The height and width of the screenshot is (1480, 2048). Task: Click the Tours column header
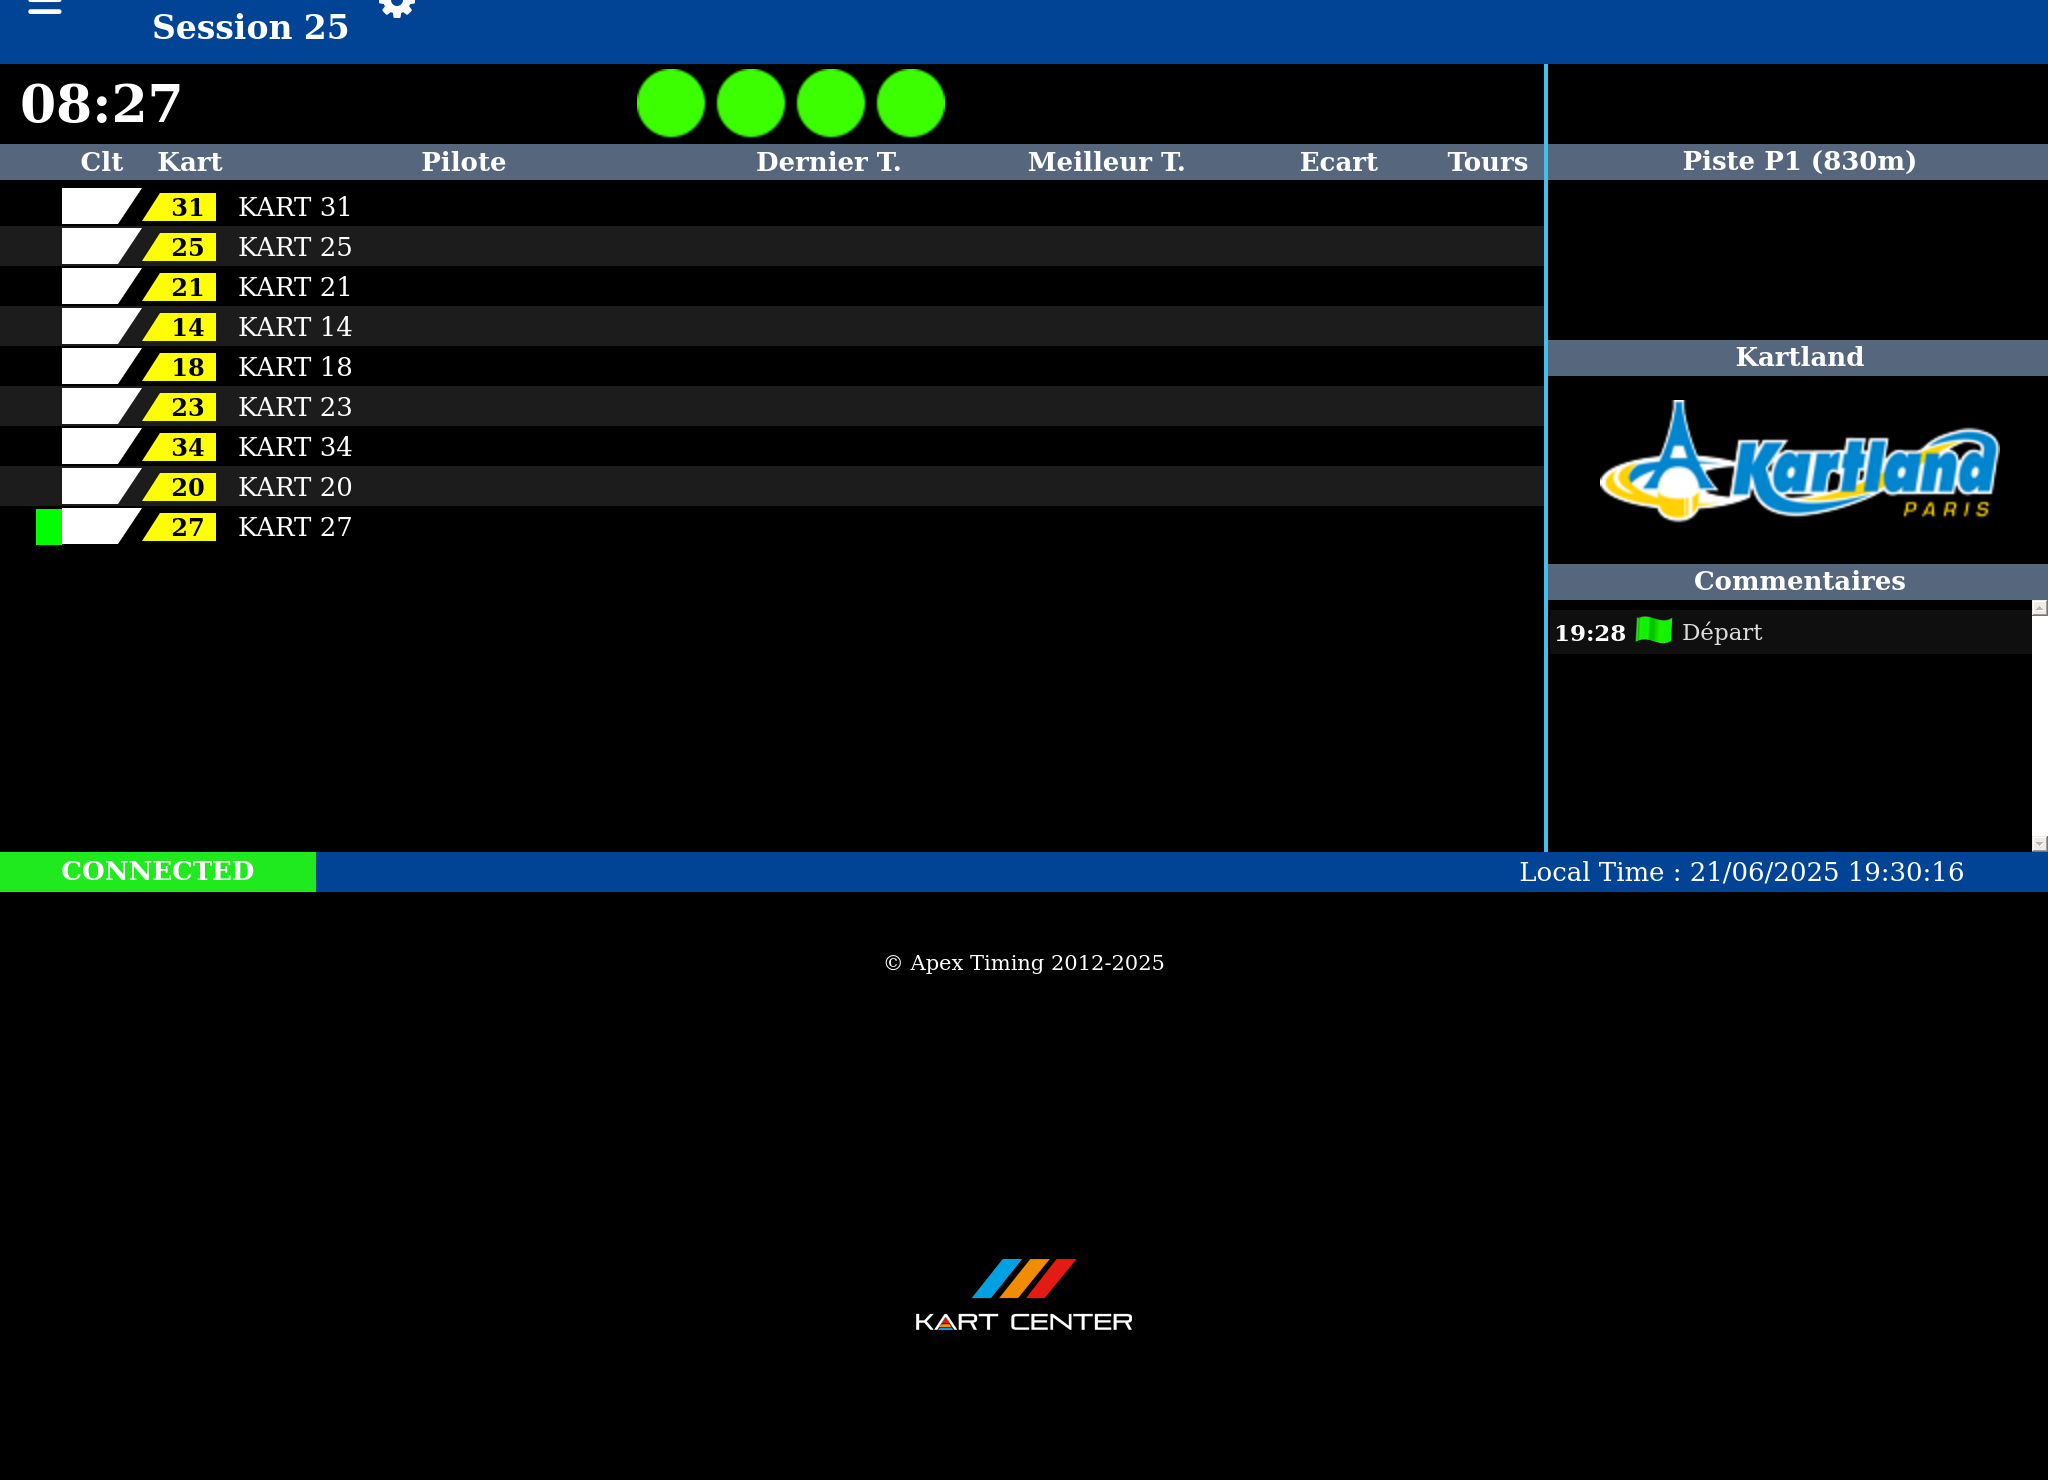point(1487,162)
